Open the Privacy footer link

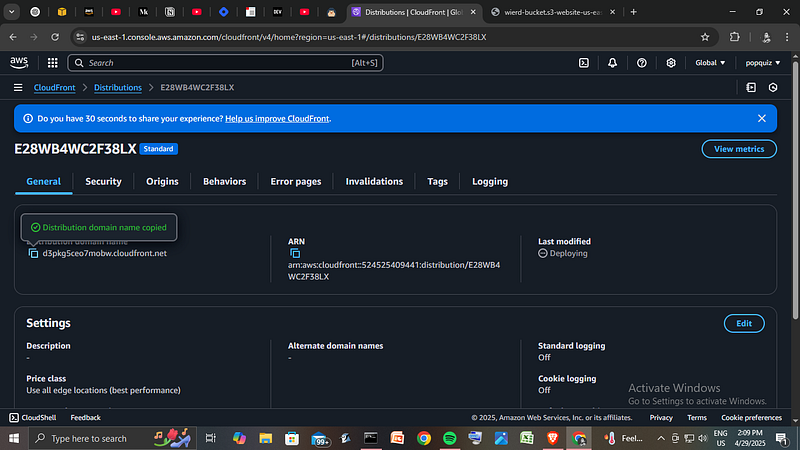661,417
